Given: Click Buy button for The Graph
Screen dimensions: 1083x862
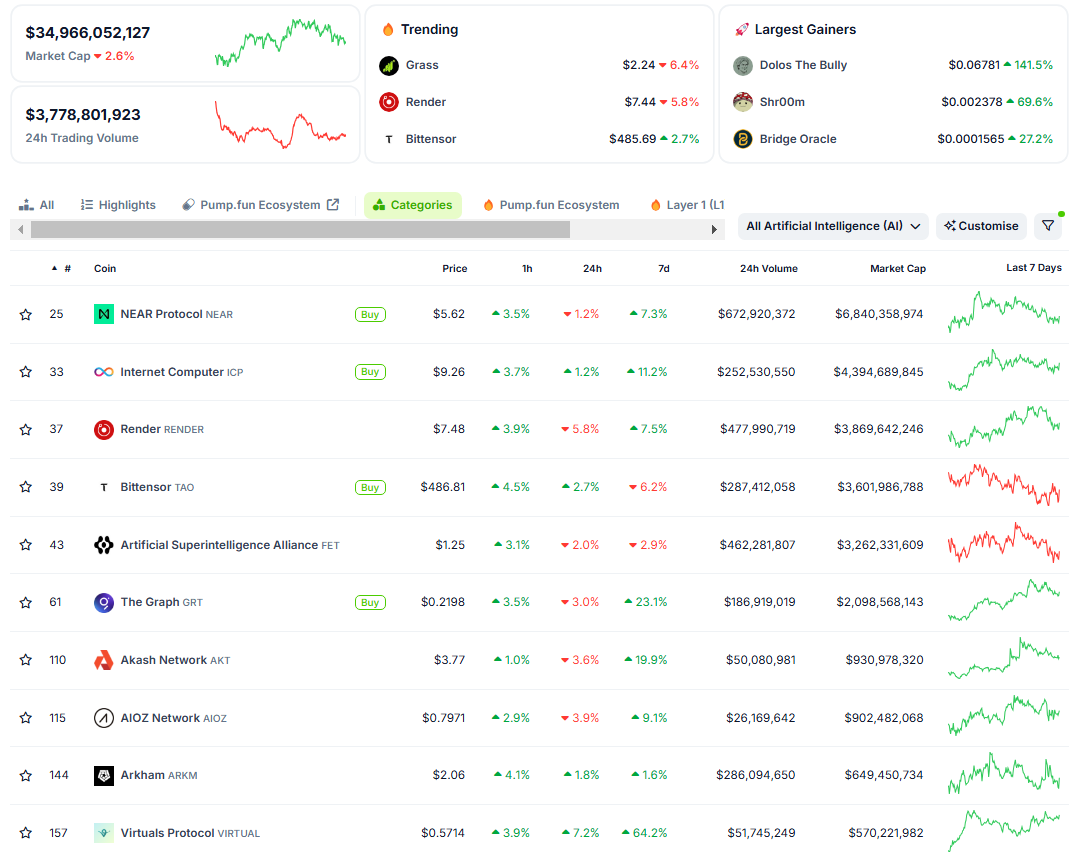Looking at the screenshot, I should coord(370,603).
